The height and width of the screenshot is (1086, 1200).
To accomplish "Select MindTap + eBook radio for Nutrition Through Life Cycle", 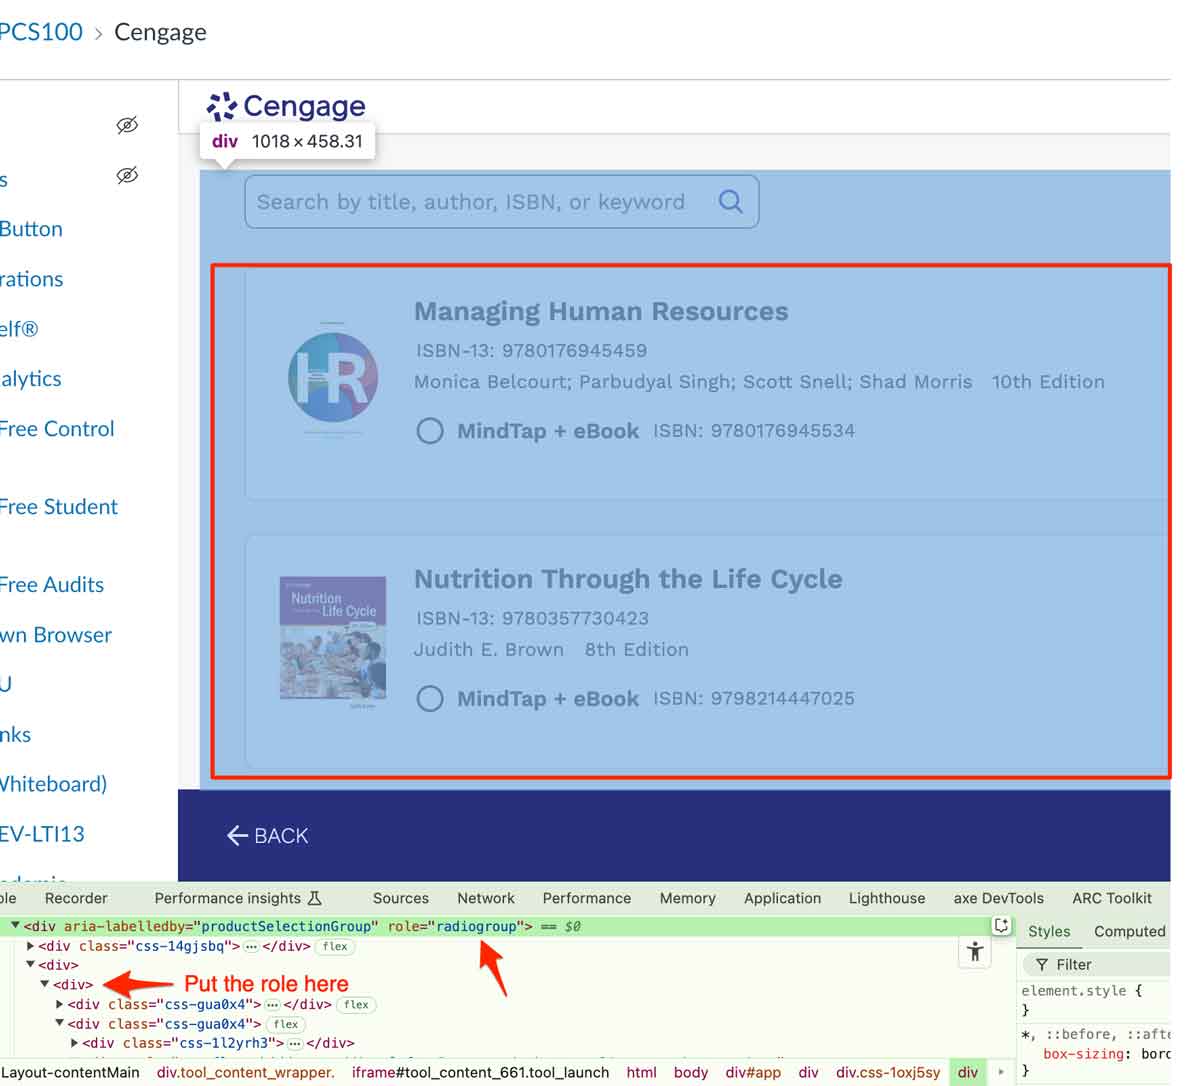I will (430, 698).
